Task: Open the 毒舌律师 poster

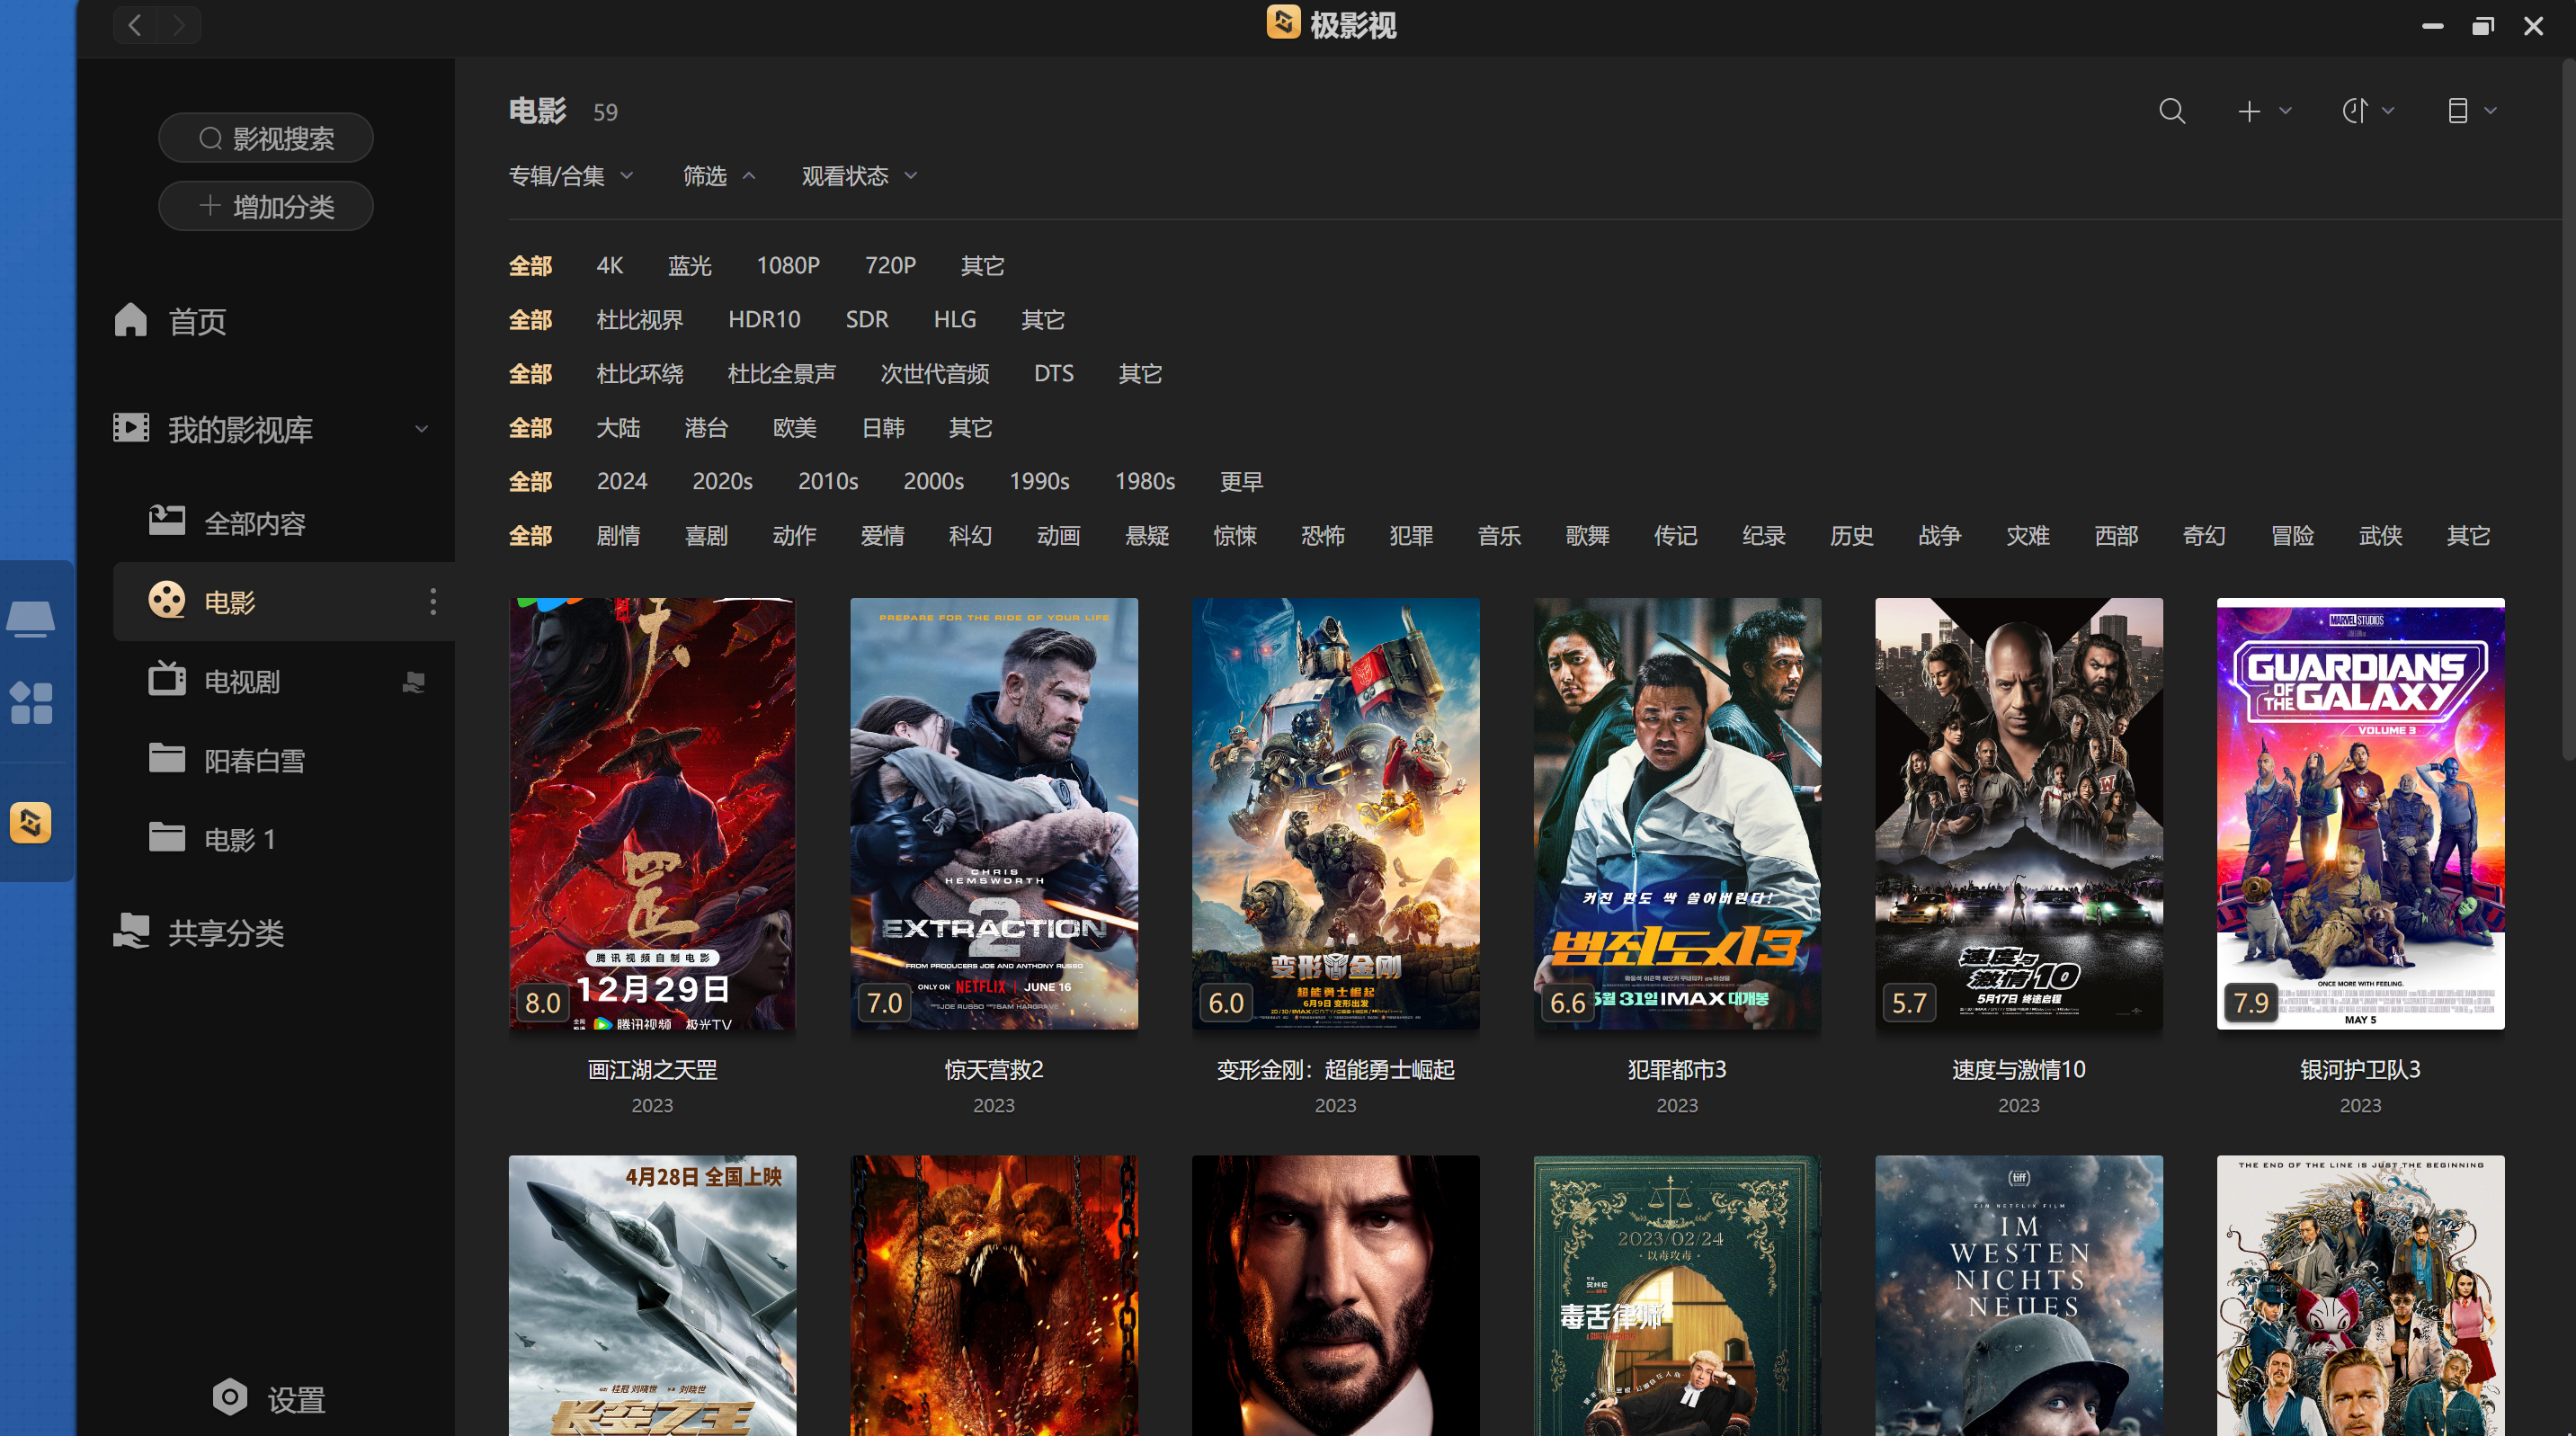Action: (x=1677, y=1296)
